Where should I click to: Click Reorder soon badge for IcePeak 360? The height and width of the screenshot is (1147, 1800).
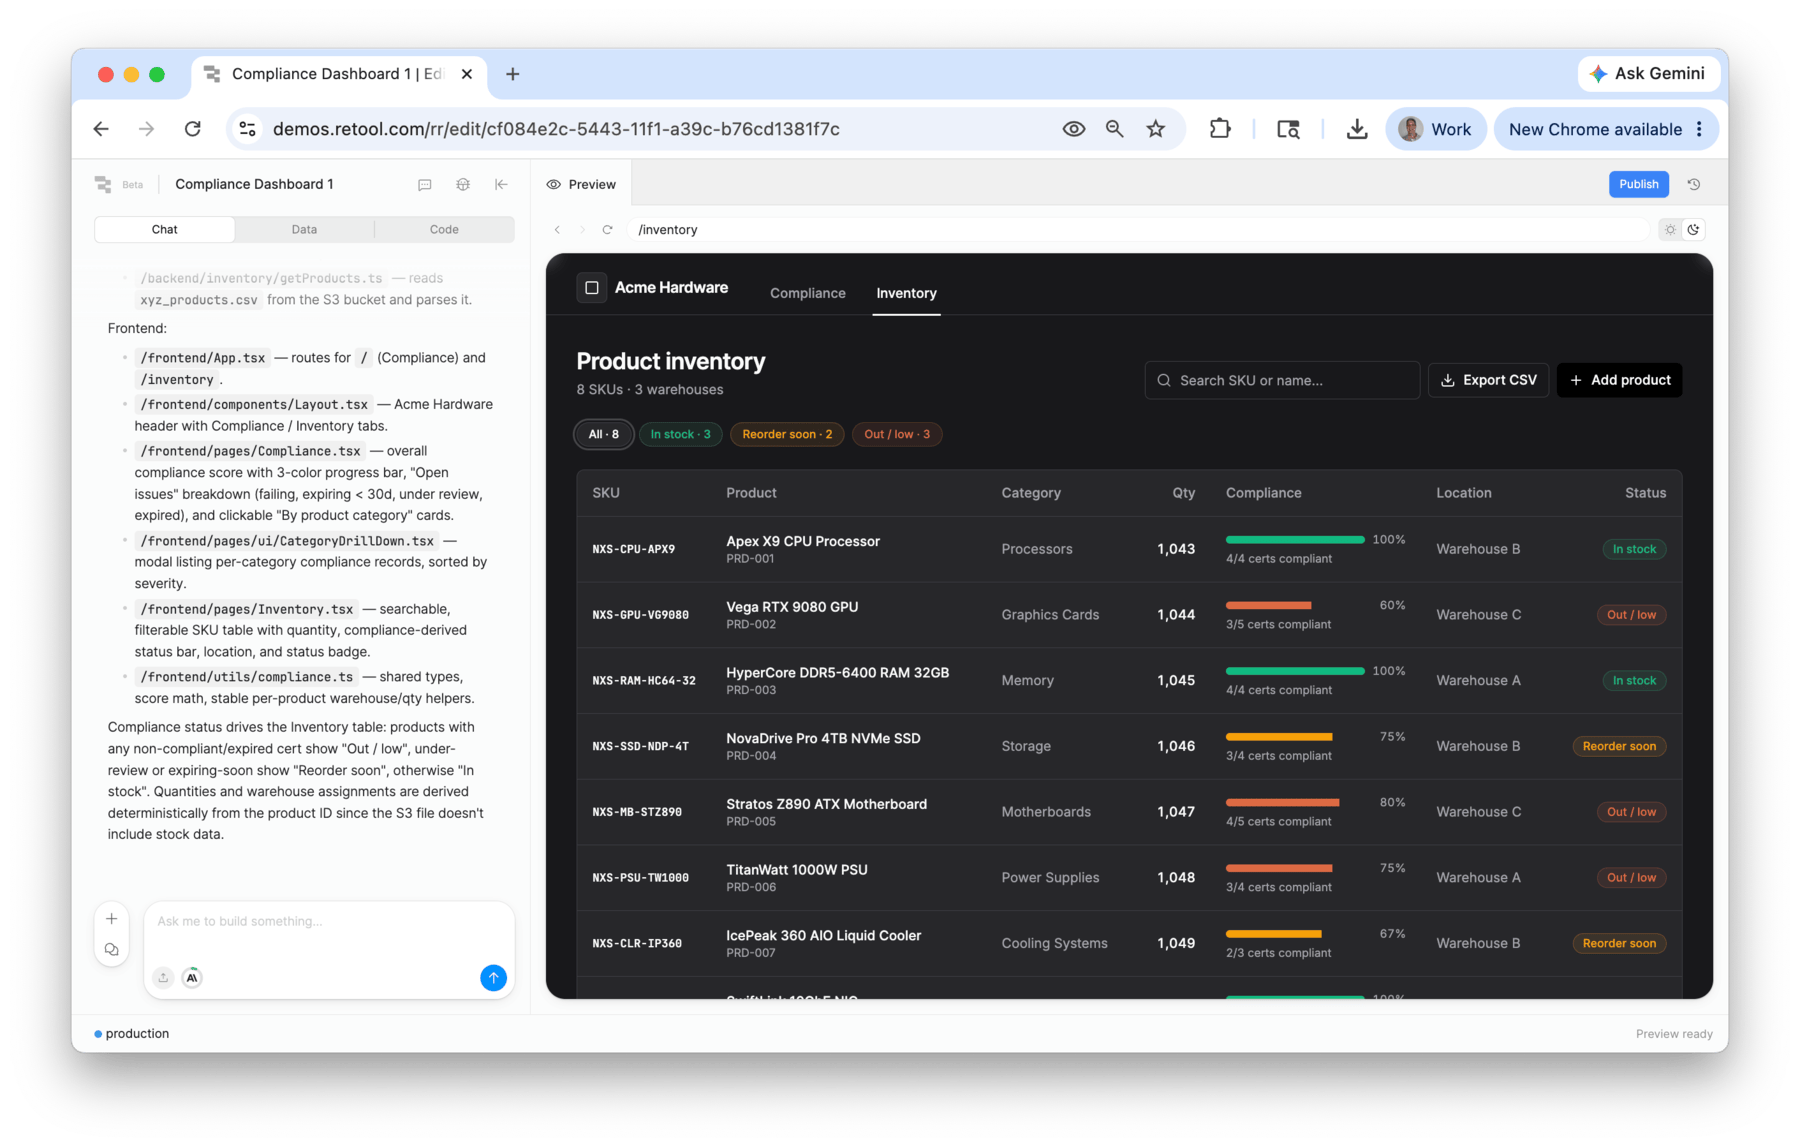[1619, 943]
